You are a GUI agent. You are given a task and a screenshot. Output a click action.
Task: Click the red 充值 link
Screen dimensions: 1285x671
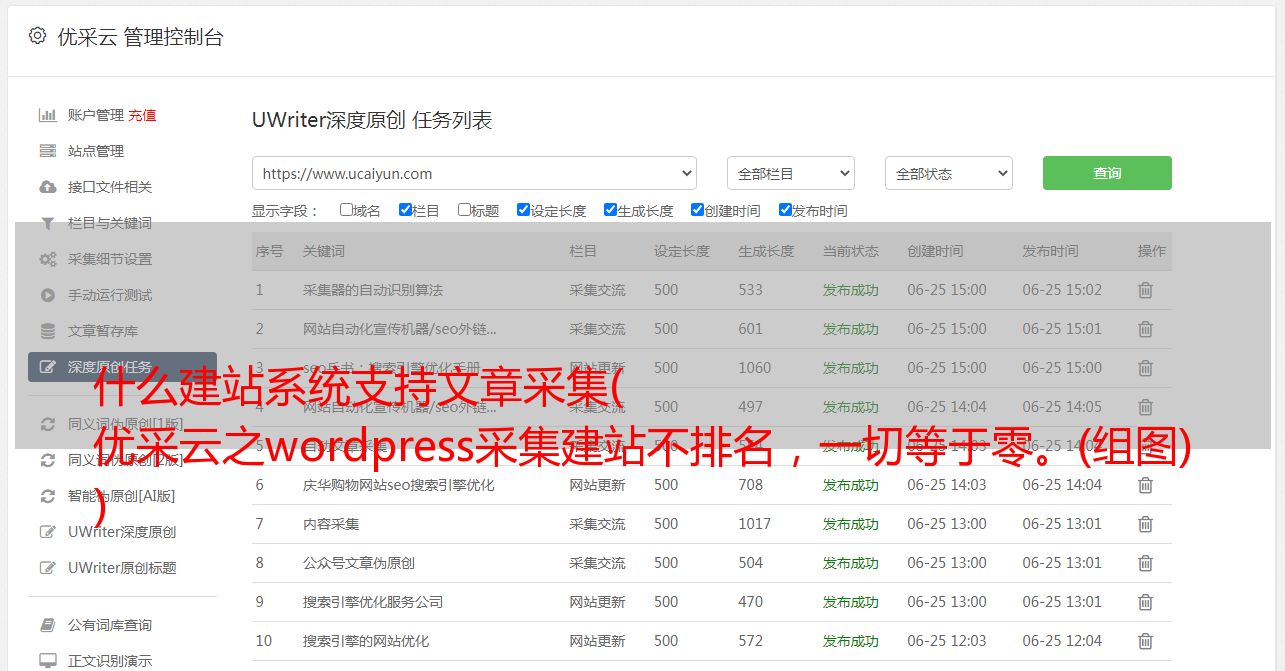pos(142,115)
